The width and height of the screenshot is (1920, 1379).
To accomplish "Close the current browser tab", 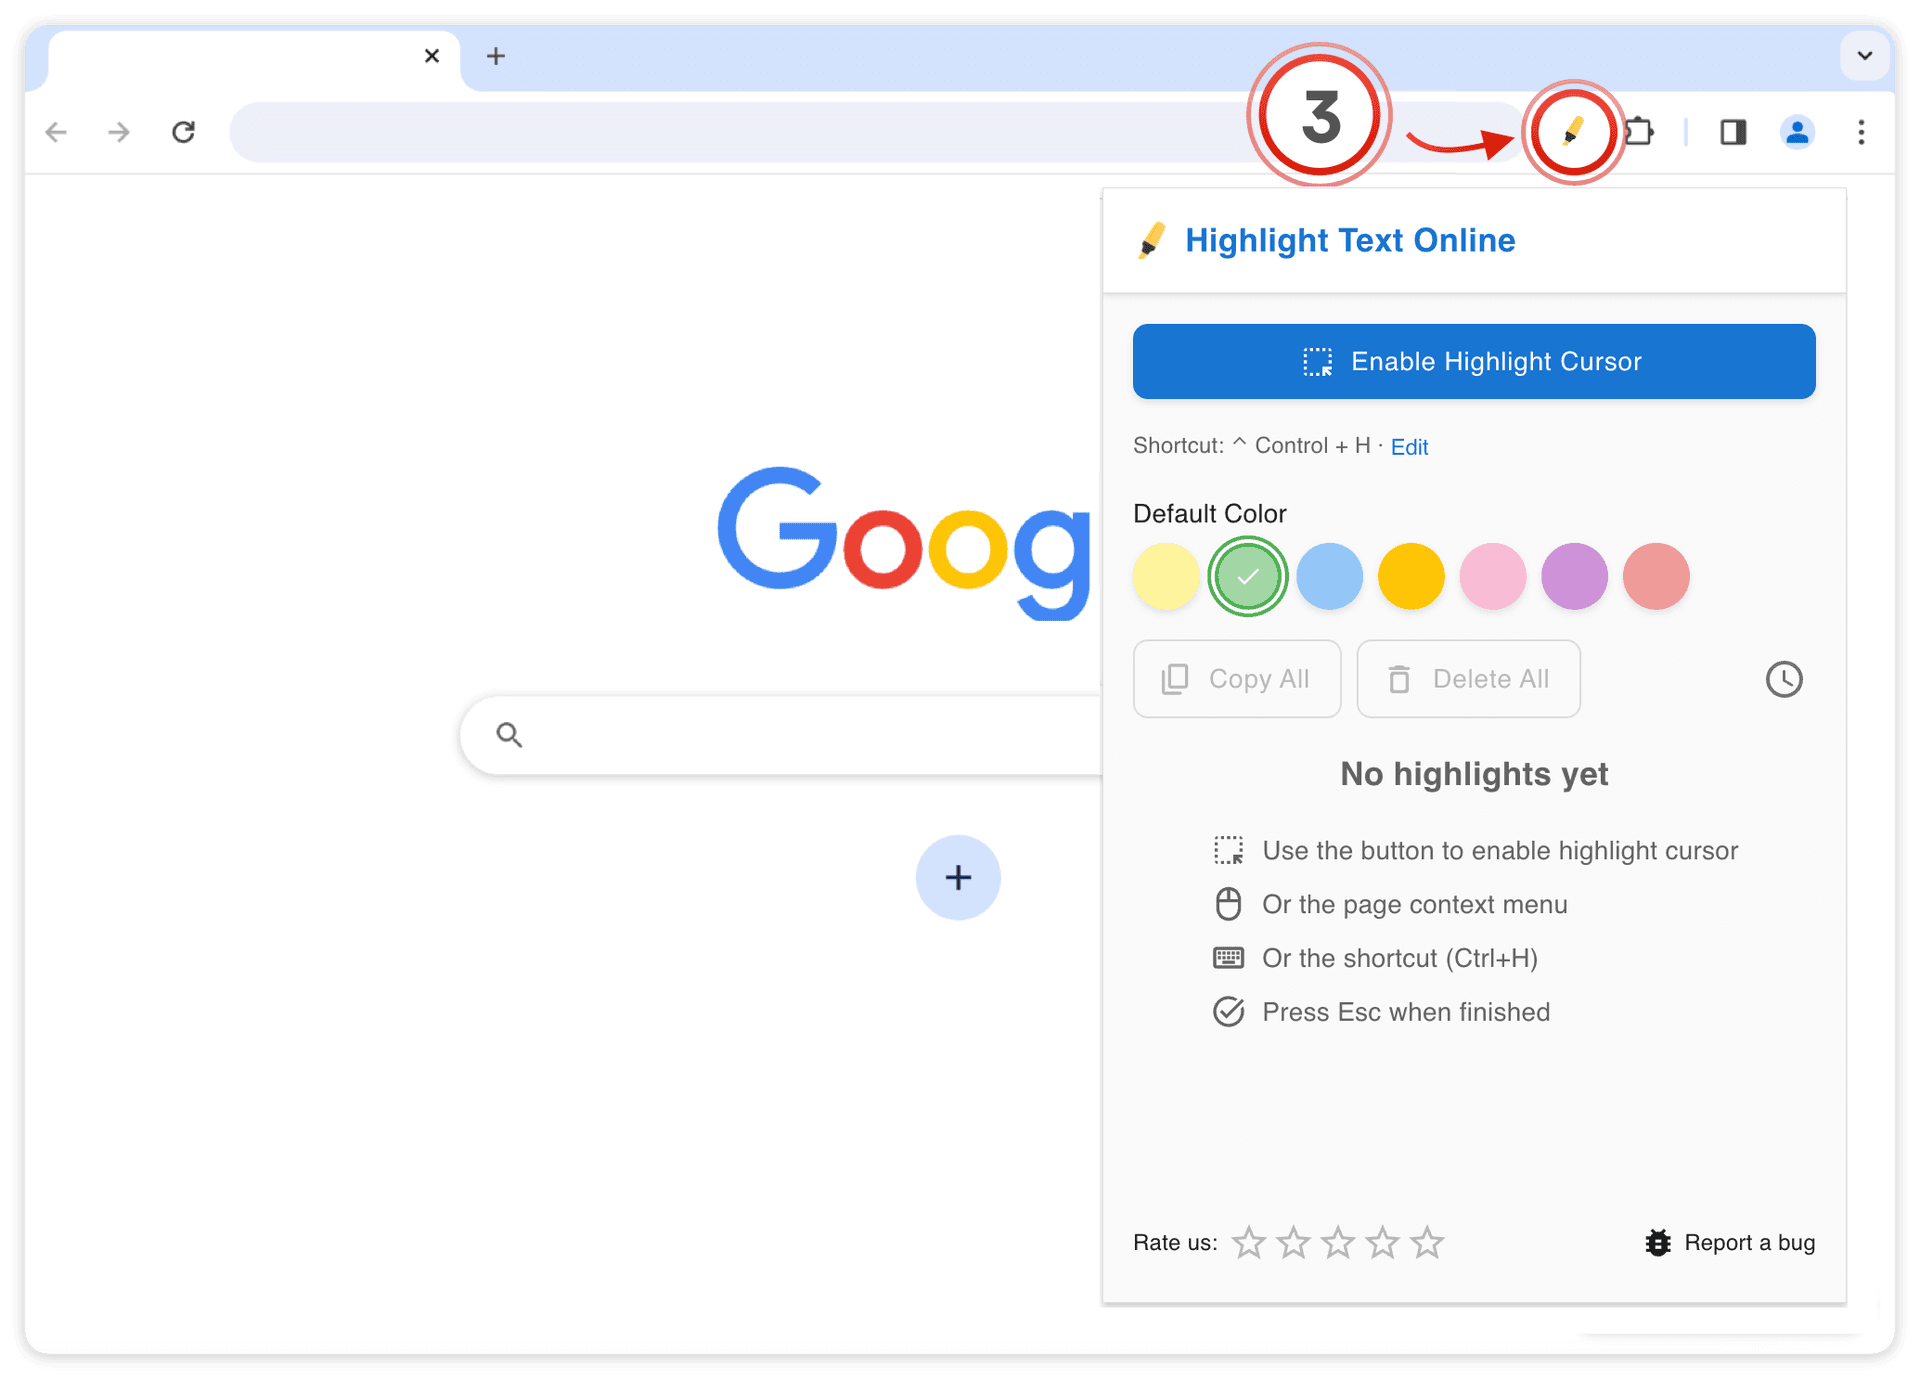I will pyautogui.click(x=431, y=55).
